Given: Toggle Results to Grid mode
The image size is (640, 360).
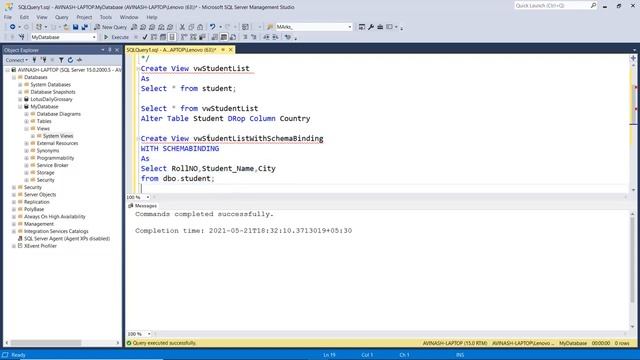Looking at the screenshot, I should [224, 37].
